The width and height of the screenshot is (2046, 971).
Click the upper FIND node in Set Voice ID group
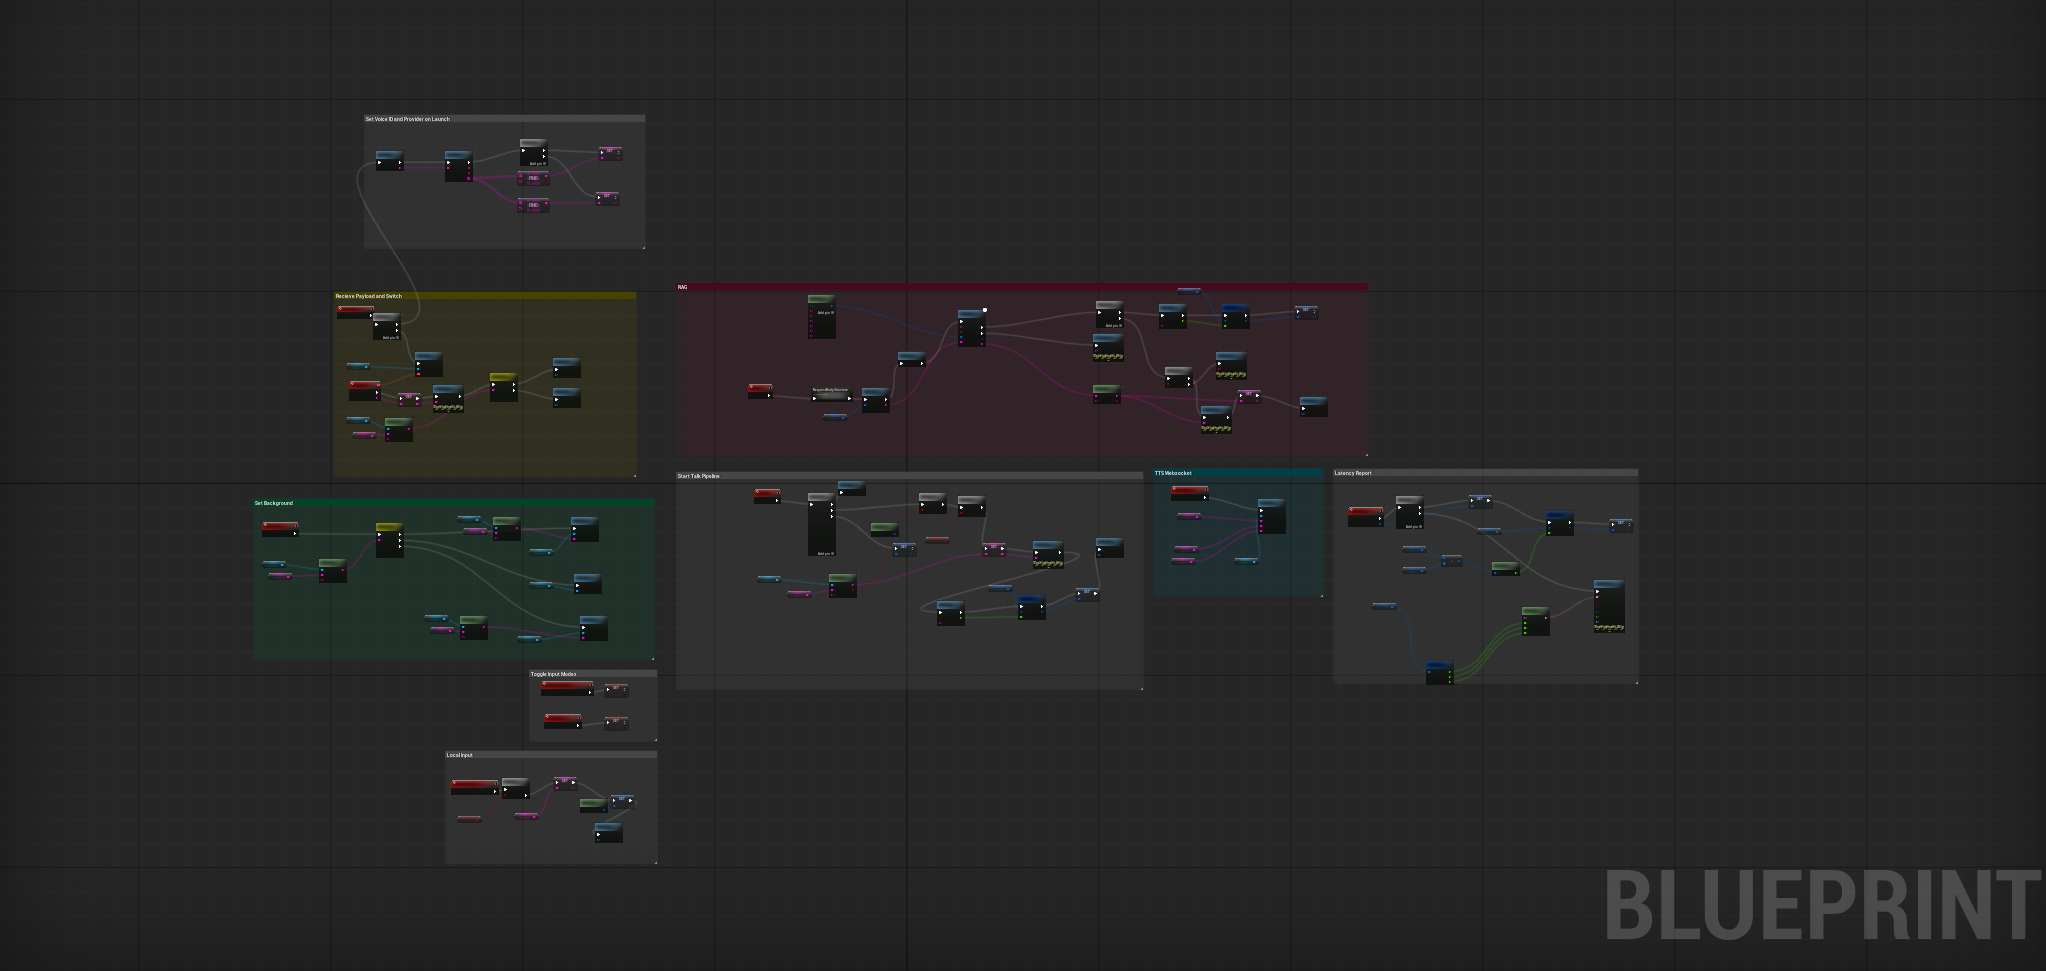pos(533,178)
